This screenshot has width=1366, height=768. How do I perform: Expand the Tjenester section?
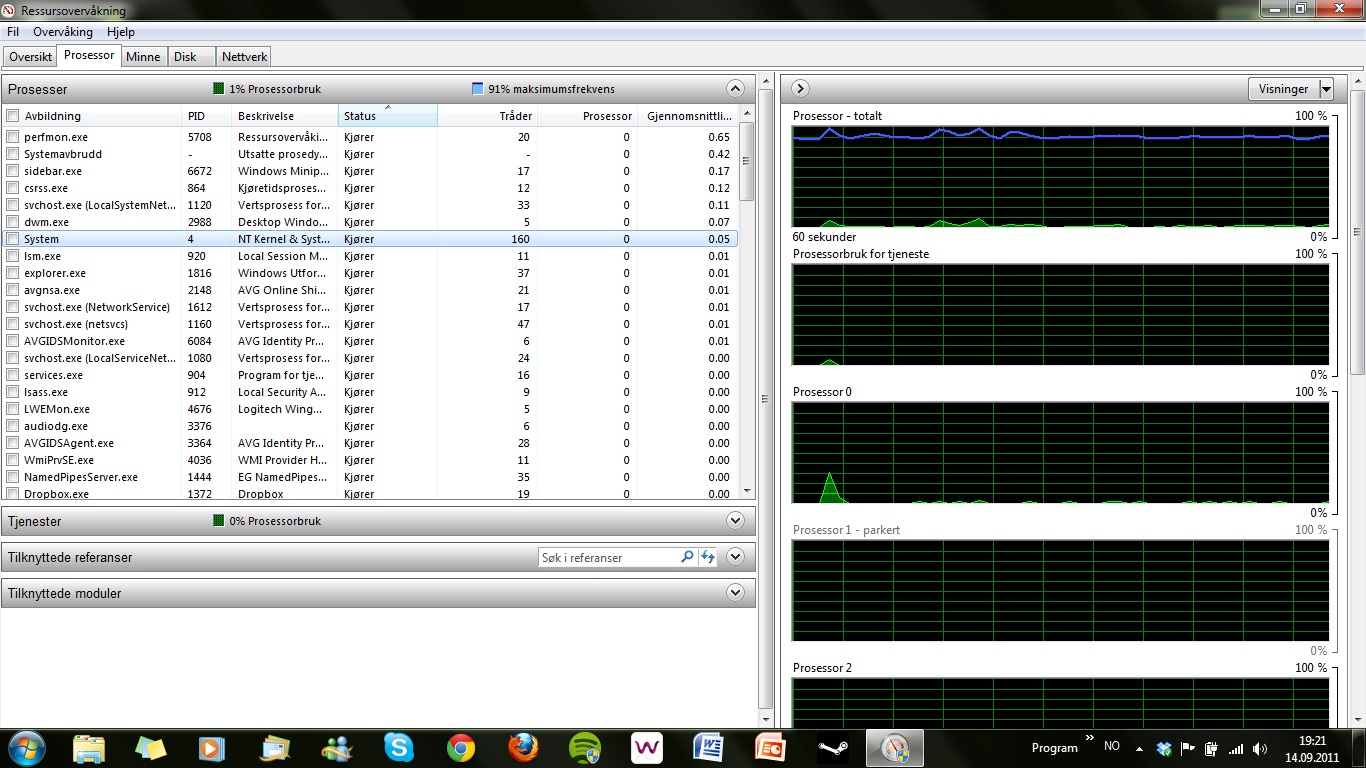pyautogui.click(x=735, y=521)
